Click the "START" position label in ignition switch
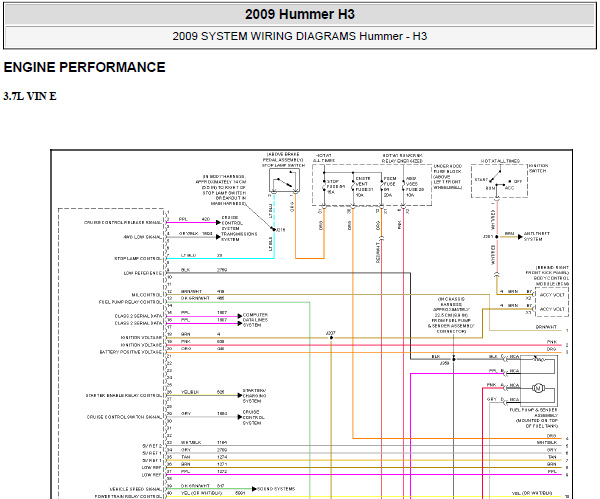This screenshot has width=600, height=499. pos(481,179)
